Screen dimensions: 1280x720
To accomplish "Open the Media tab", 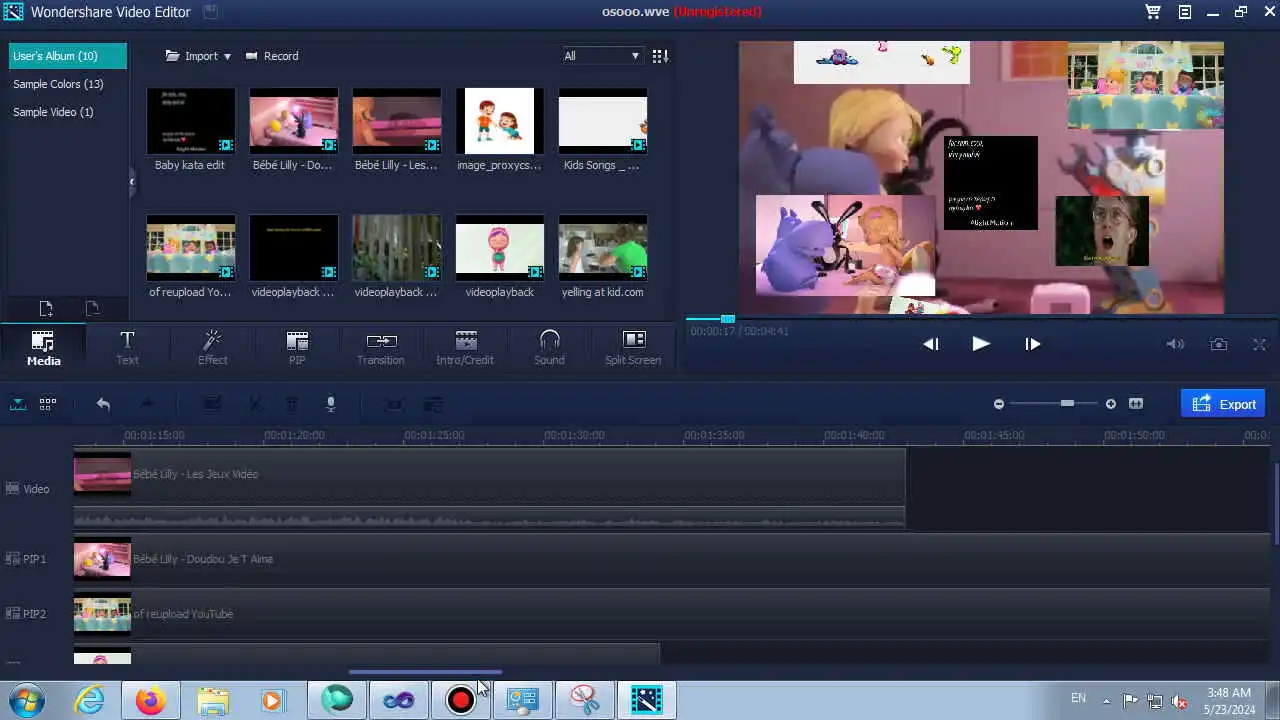I will pyautogui.click(x=43, y=347).
